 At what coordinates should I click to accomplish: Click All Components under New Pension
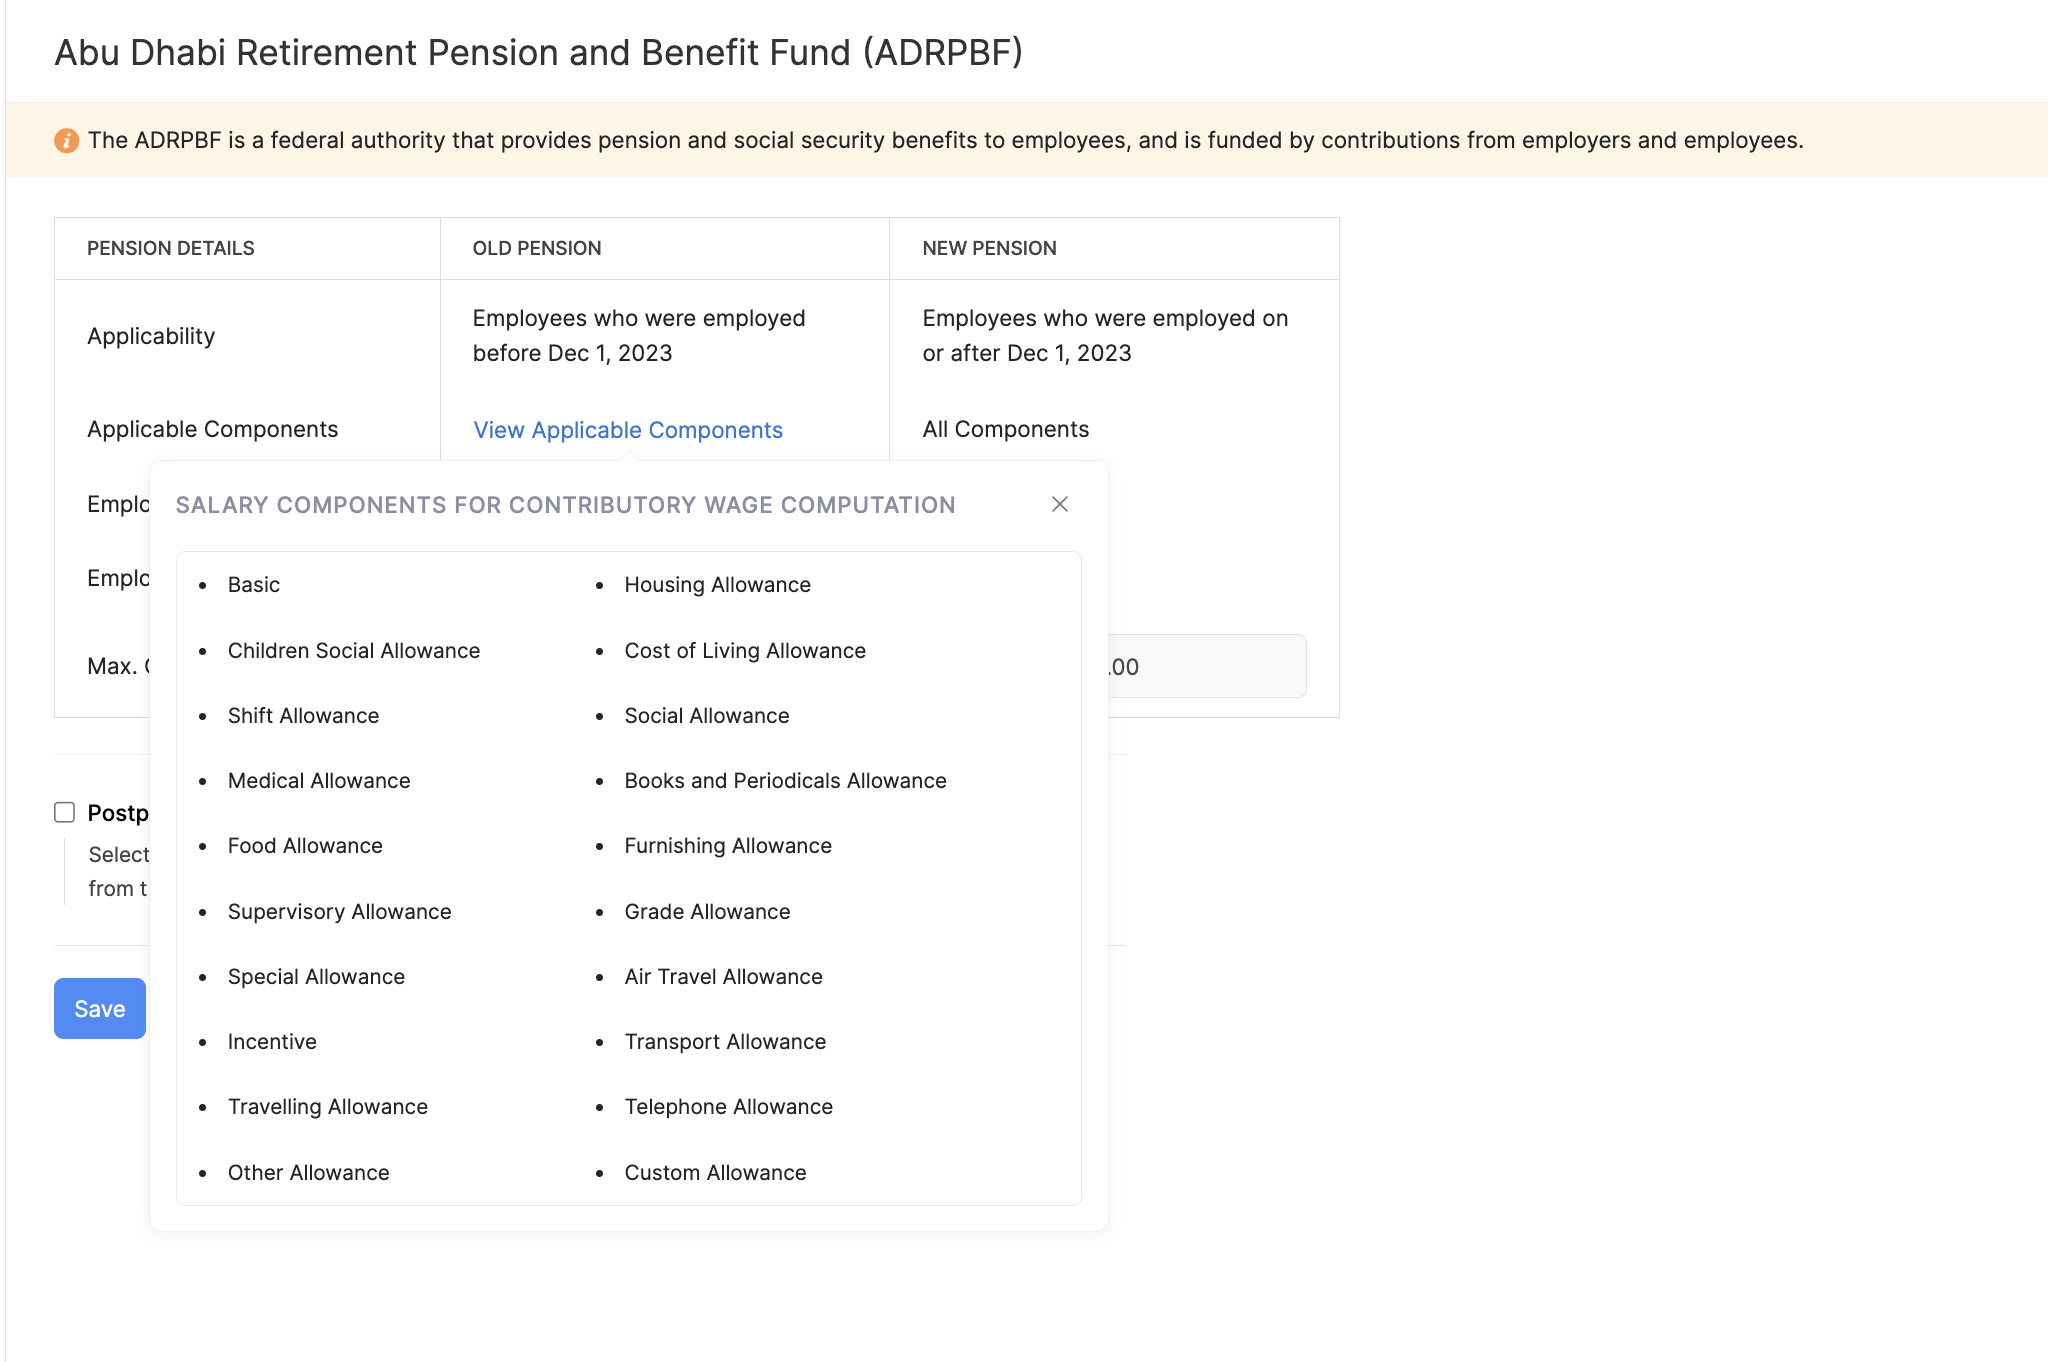pyautogui.click(x=1005, y=429)
